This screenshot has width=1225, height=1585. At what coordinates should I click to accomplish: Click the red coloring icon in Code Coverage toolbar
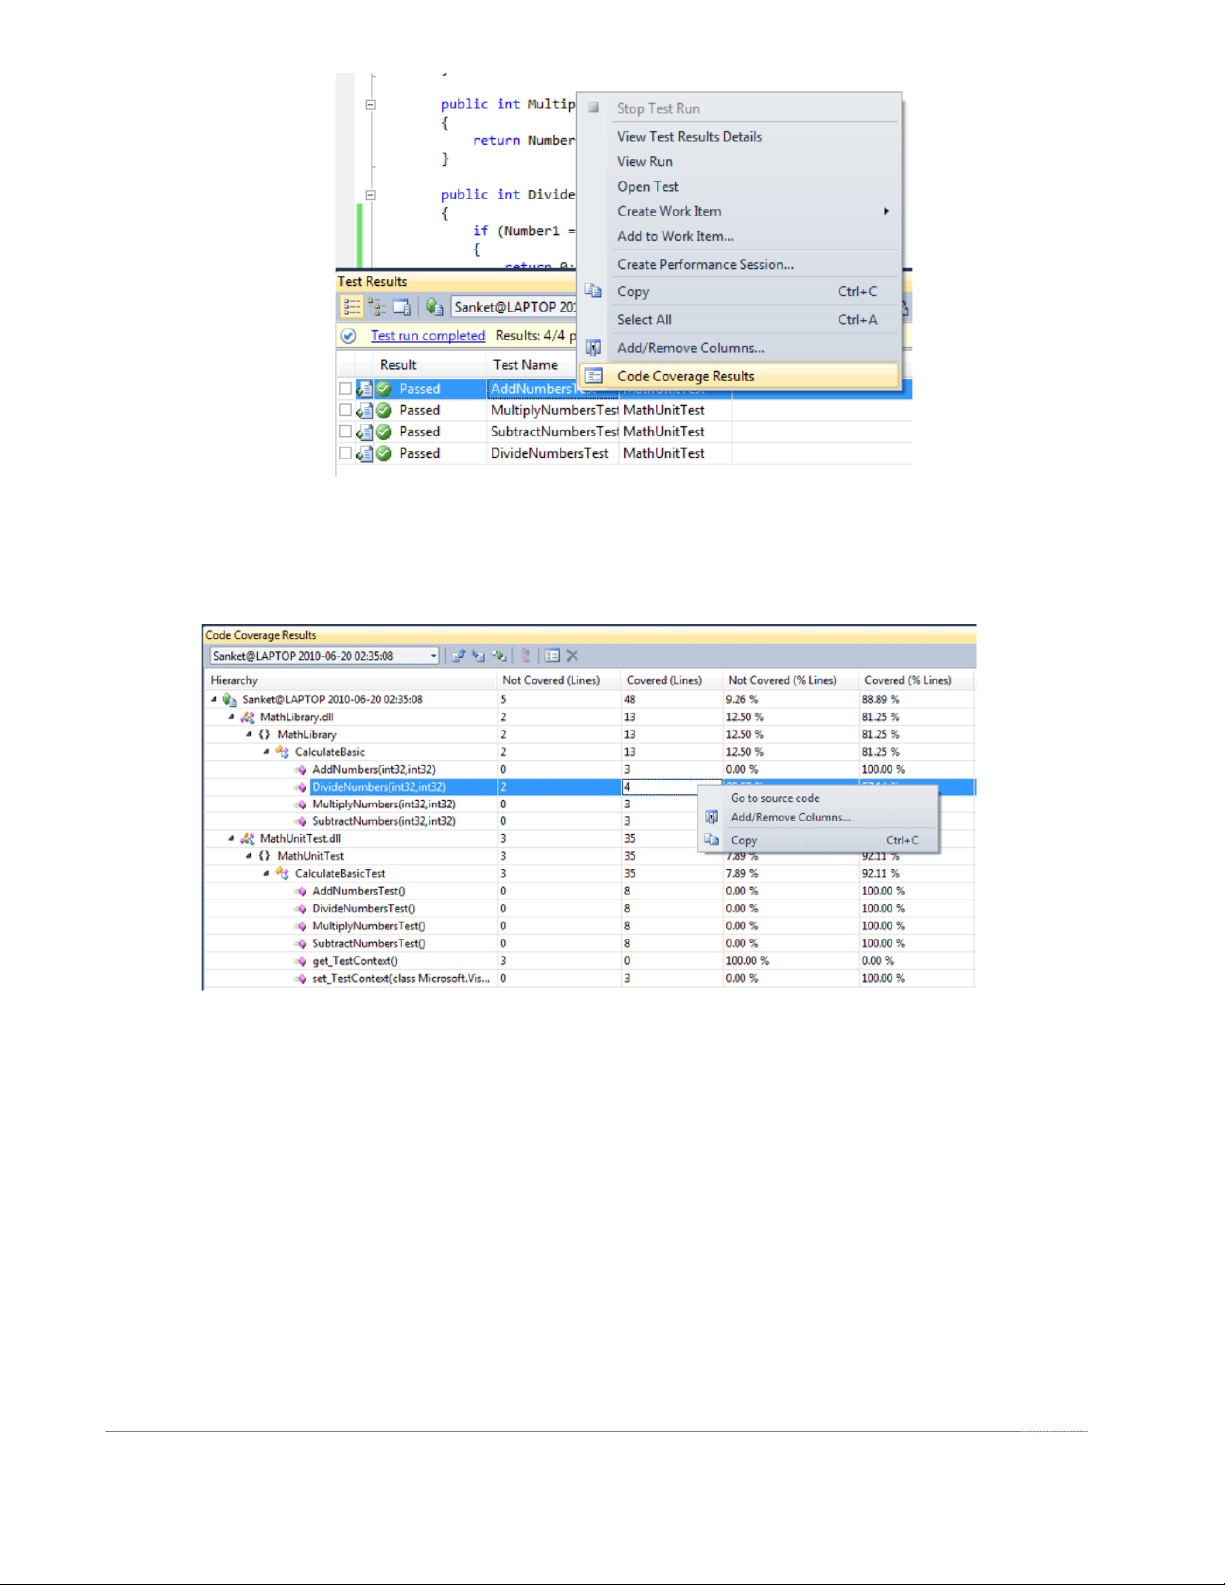point(525,656)
